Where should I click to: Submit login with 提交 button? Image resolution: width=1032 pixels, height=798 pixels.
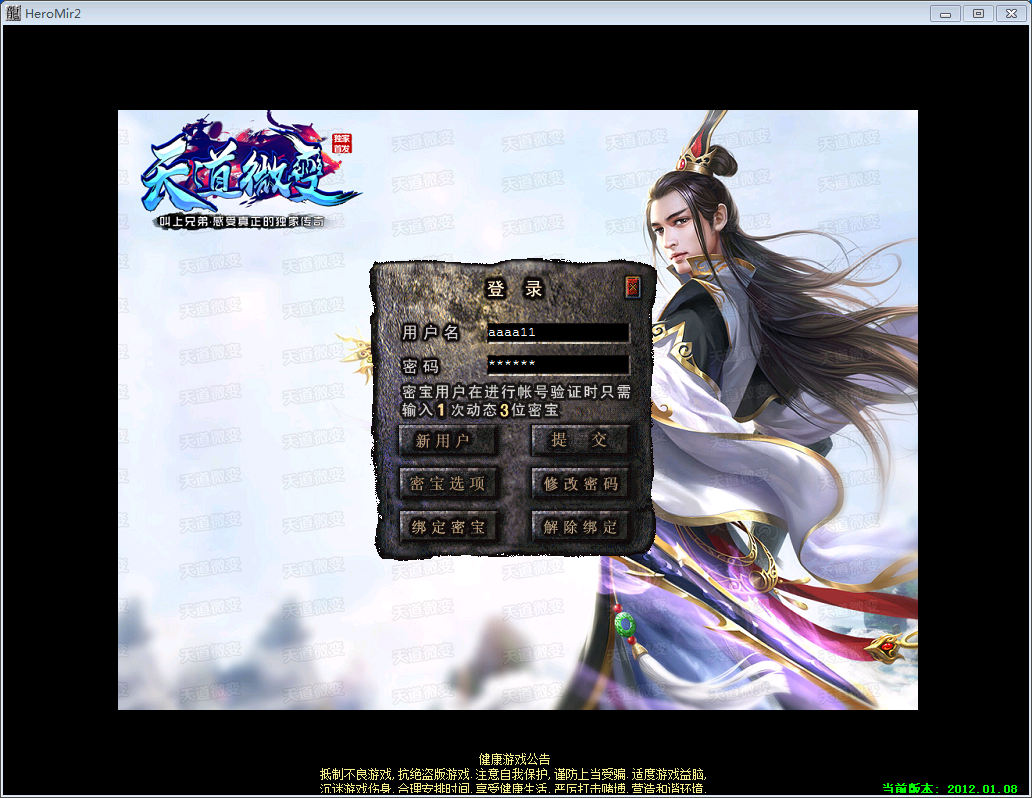pos(579,440)
